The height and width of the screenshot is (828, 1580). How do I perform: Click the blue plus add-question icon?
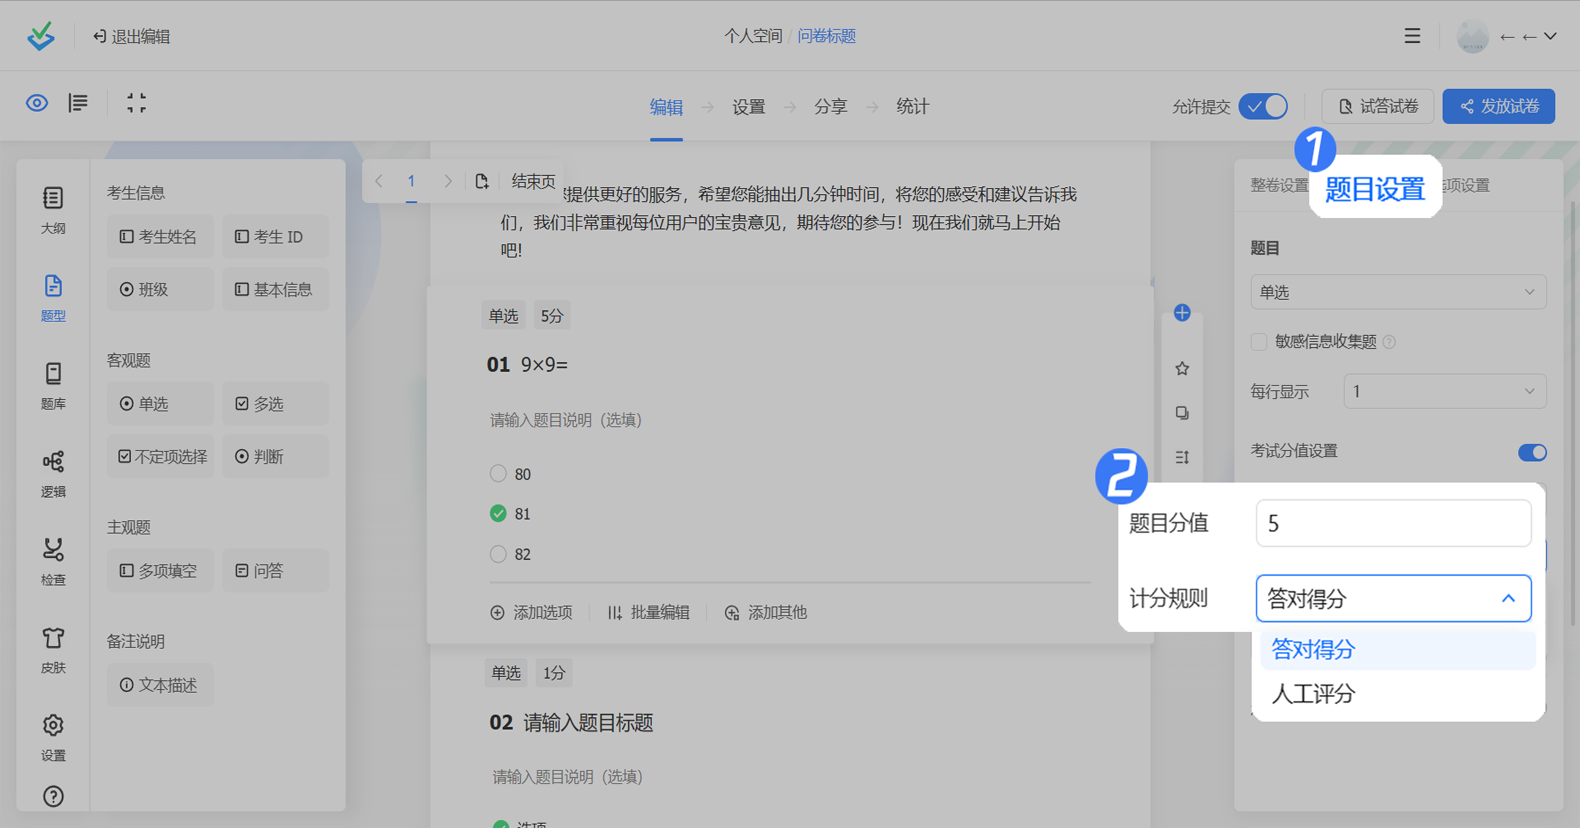pyautogui.click(x=1182, y=313)
